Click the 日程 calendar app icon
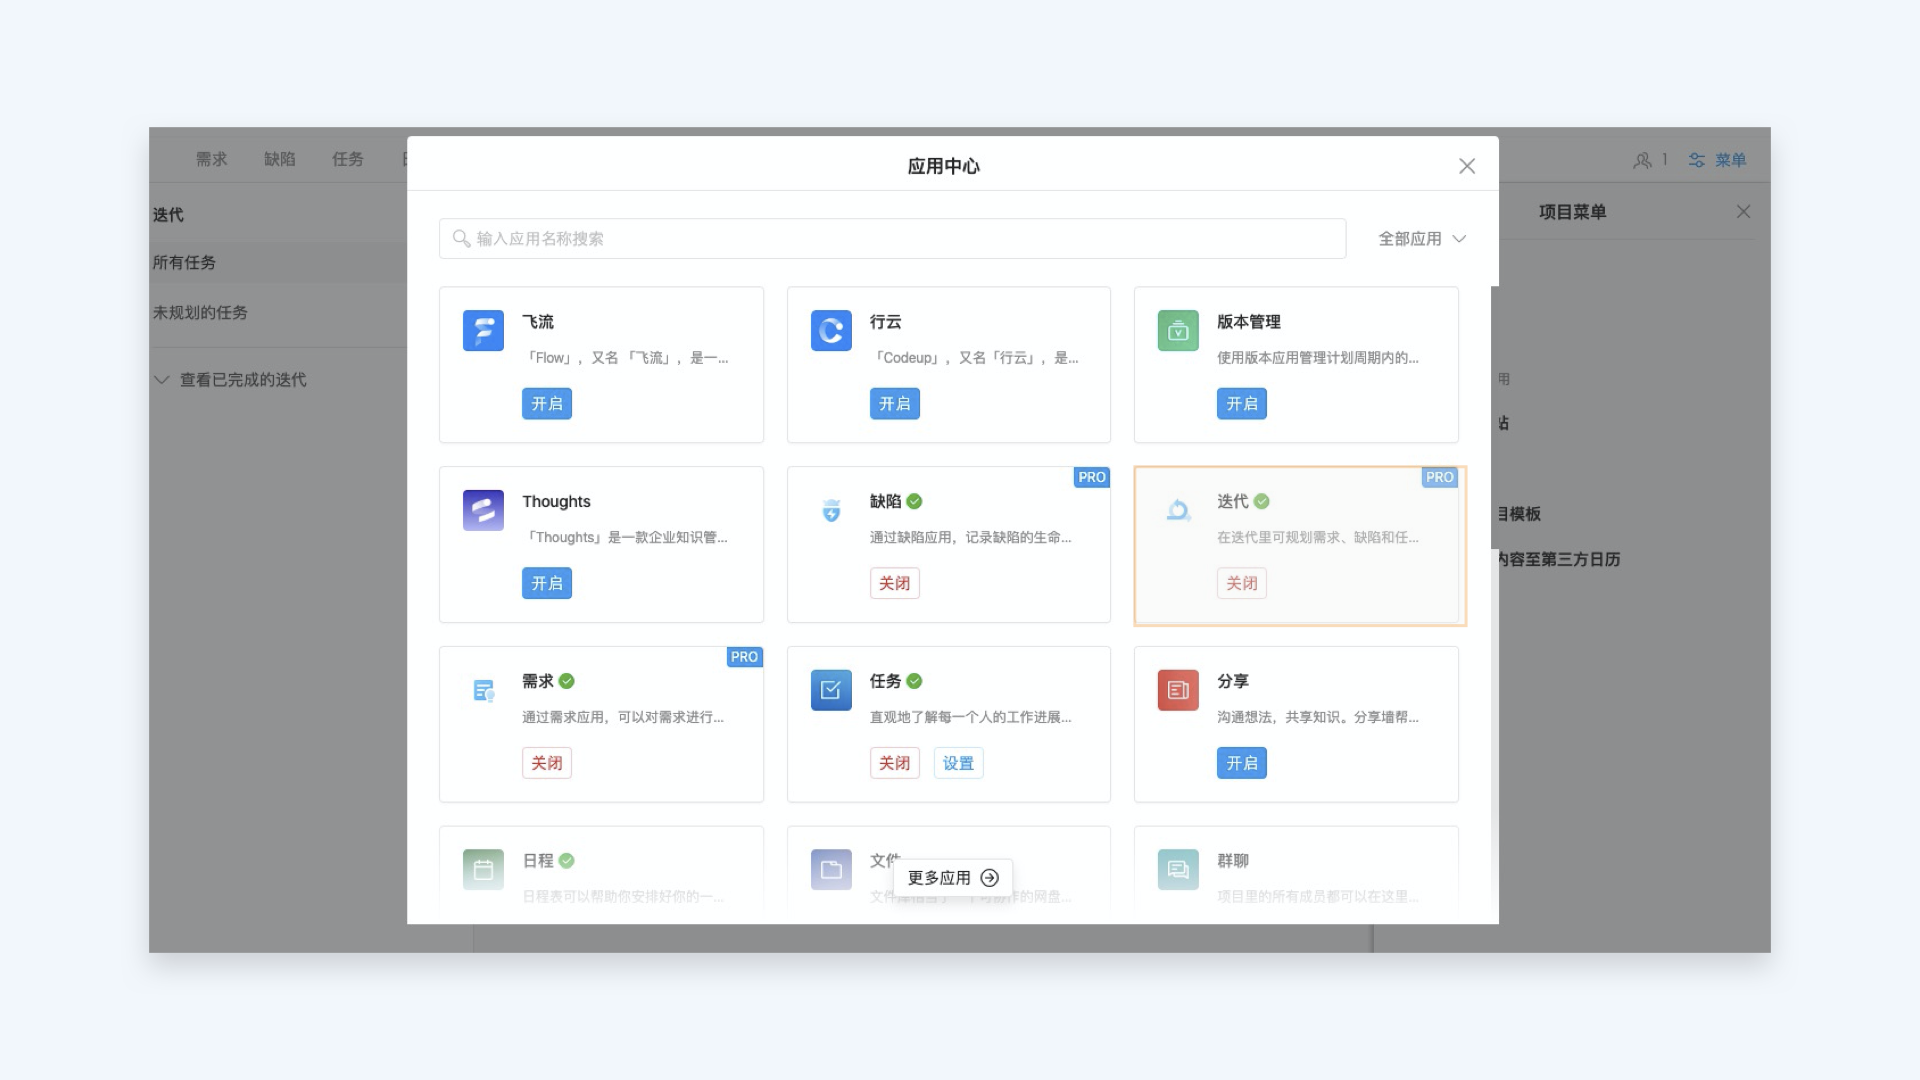This screenshot has width=1920, height=1080. point(483,869)
